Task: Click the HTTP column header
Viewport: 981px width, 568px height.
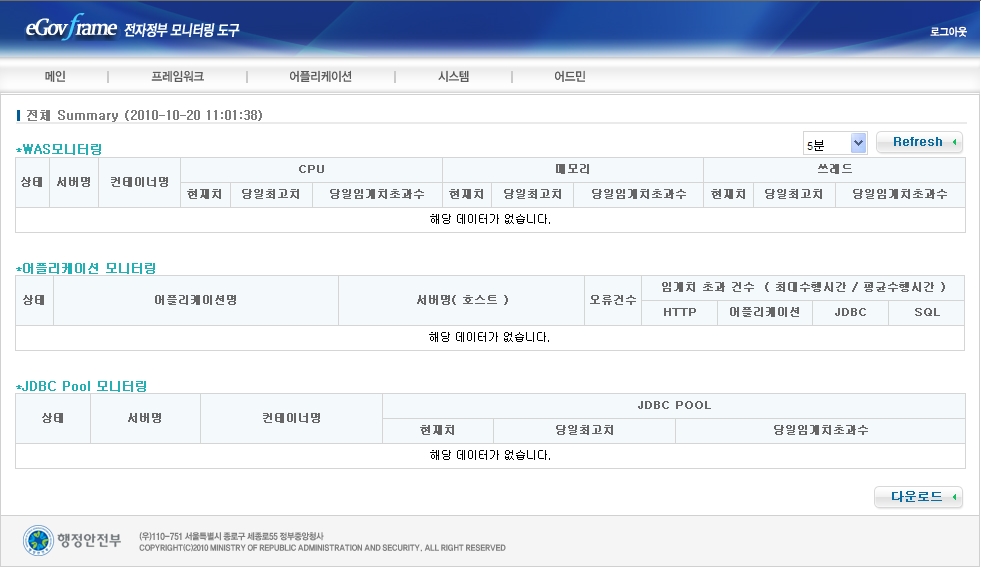Action: pos(679,313)
